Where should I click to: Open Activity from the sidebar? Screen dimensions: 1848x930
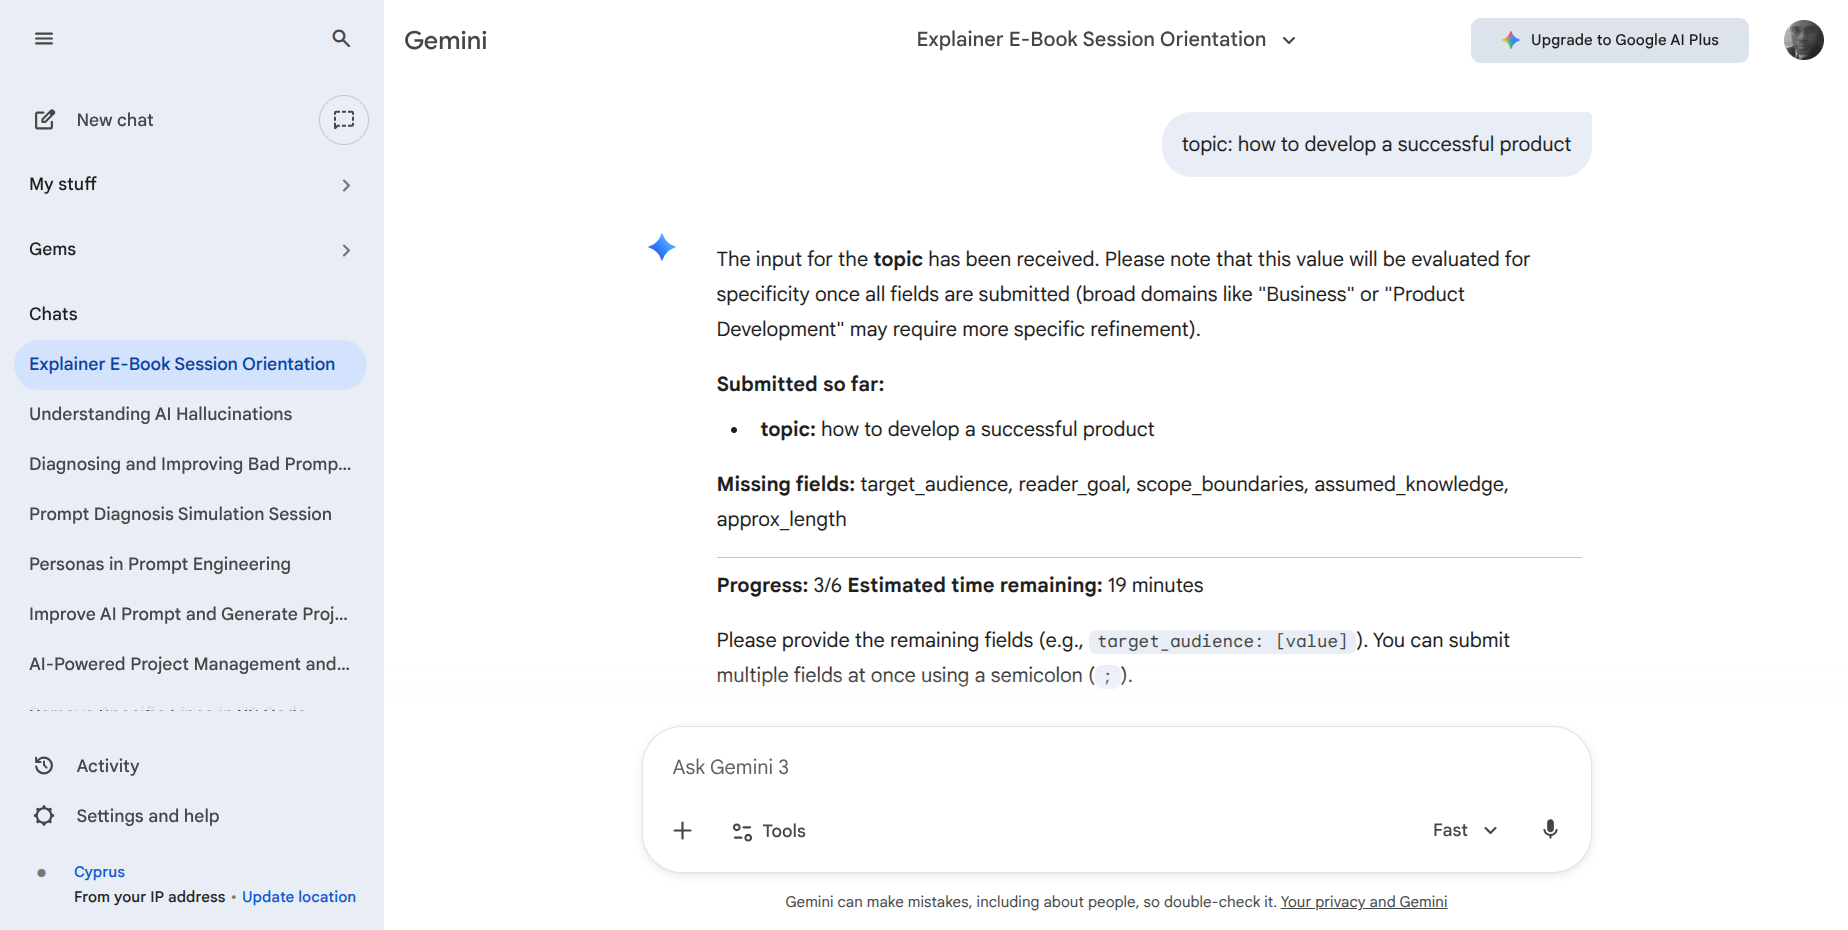coord(108,765)
